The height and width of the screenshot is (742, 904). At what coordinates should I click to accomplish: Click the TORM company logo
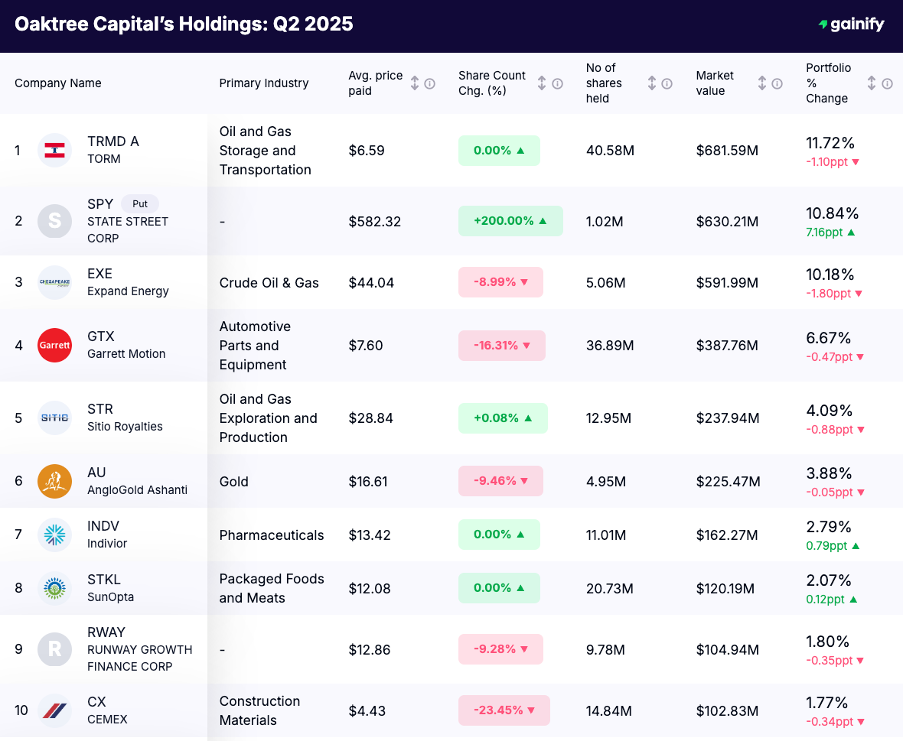[55, 150]
